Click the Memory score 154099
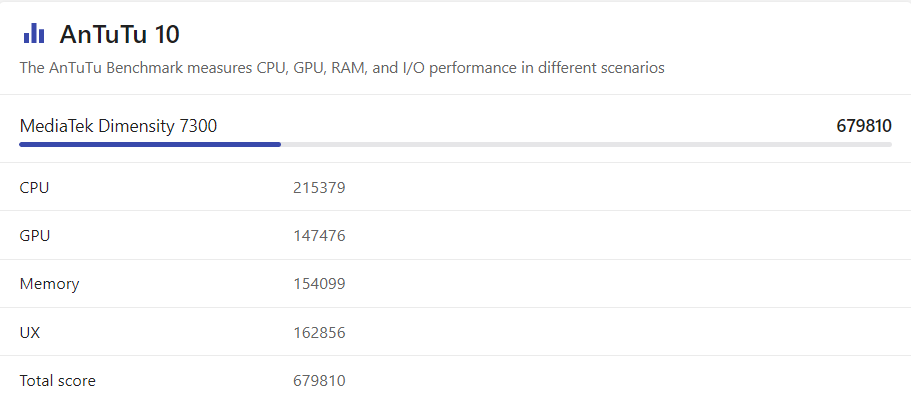The height and width of the screenshot is (402, 911). click(x=319, y=284)
